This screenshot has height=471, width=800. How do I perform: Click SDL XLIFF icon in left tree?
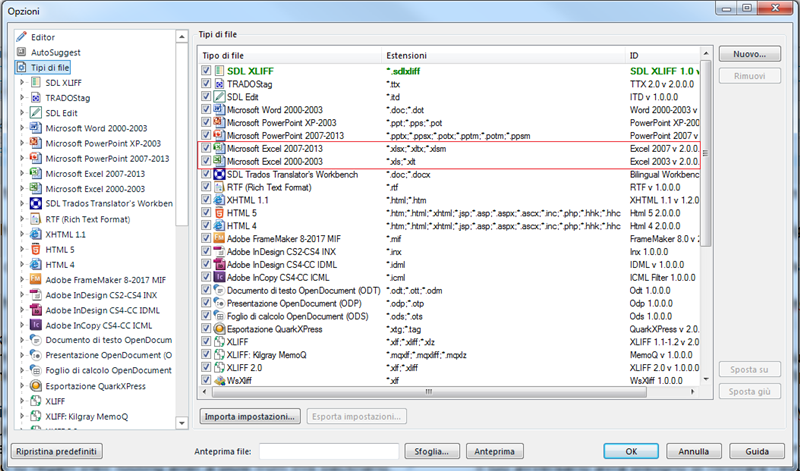point(36,83)
